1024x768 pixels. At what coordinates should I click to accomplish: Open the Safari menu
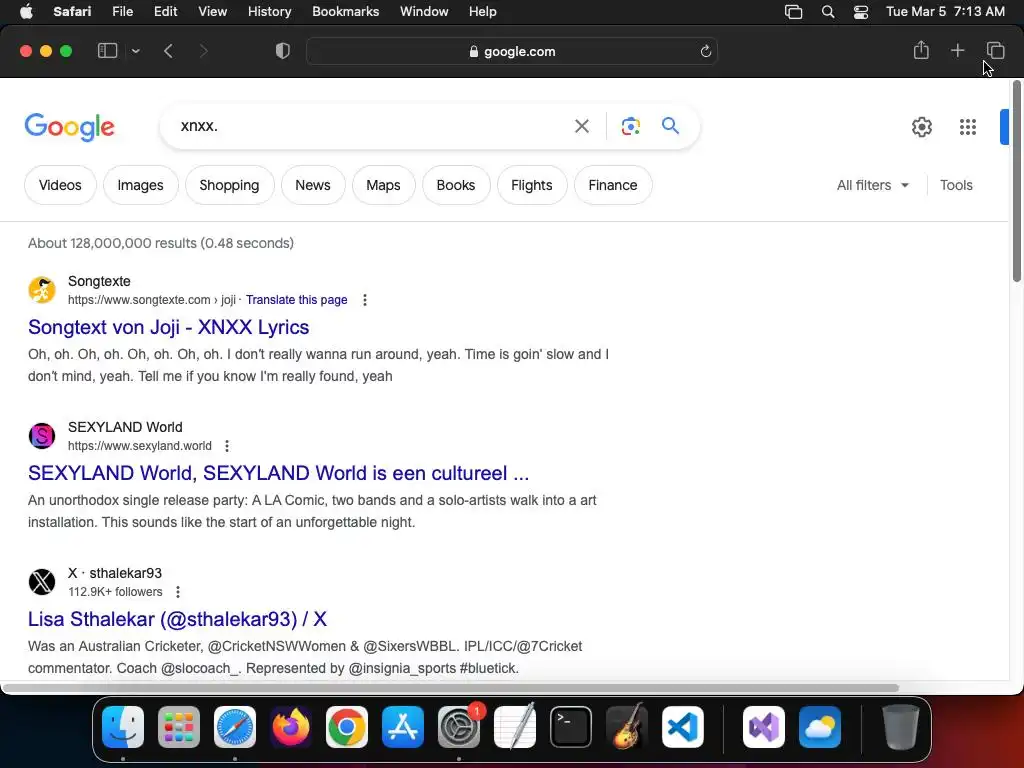tap(72, 11)
